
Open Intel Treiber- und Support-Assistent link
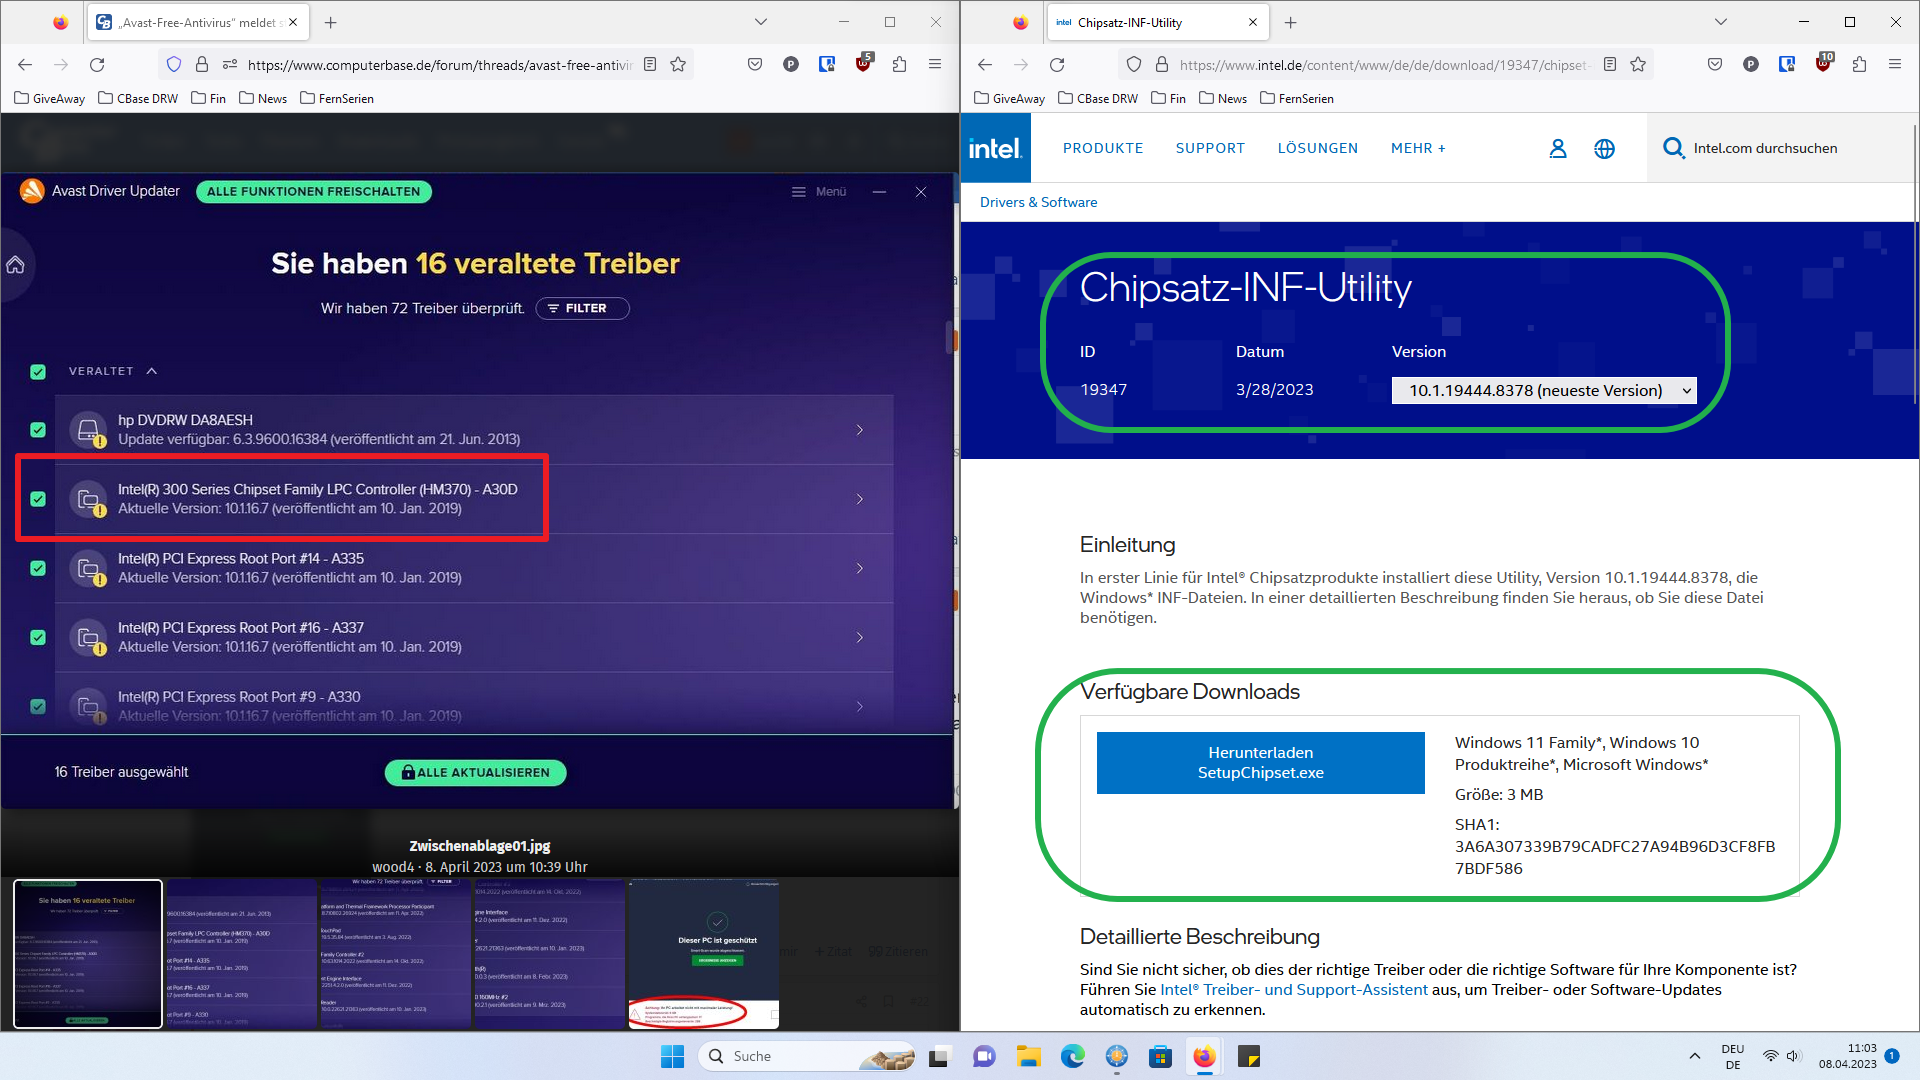1294,989
